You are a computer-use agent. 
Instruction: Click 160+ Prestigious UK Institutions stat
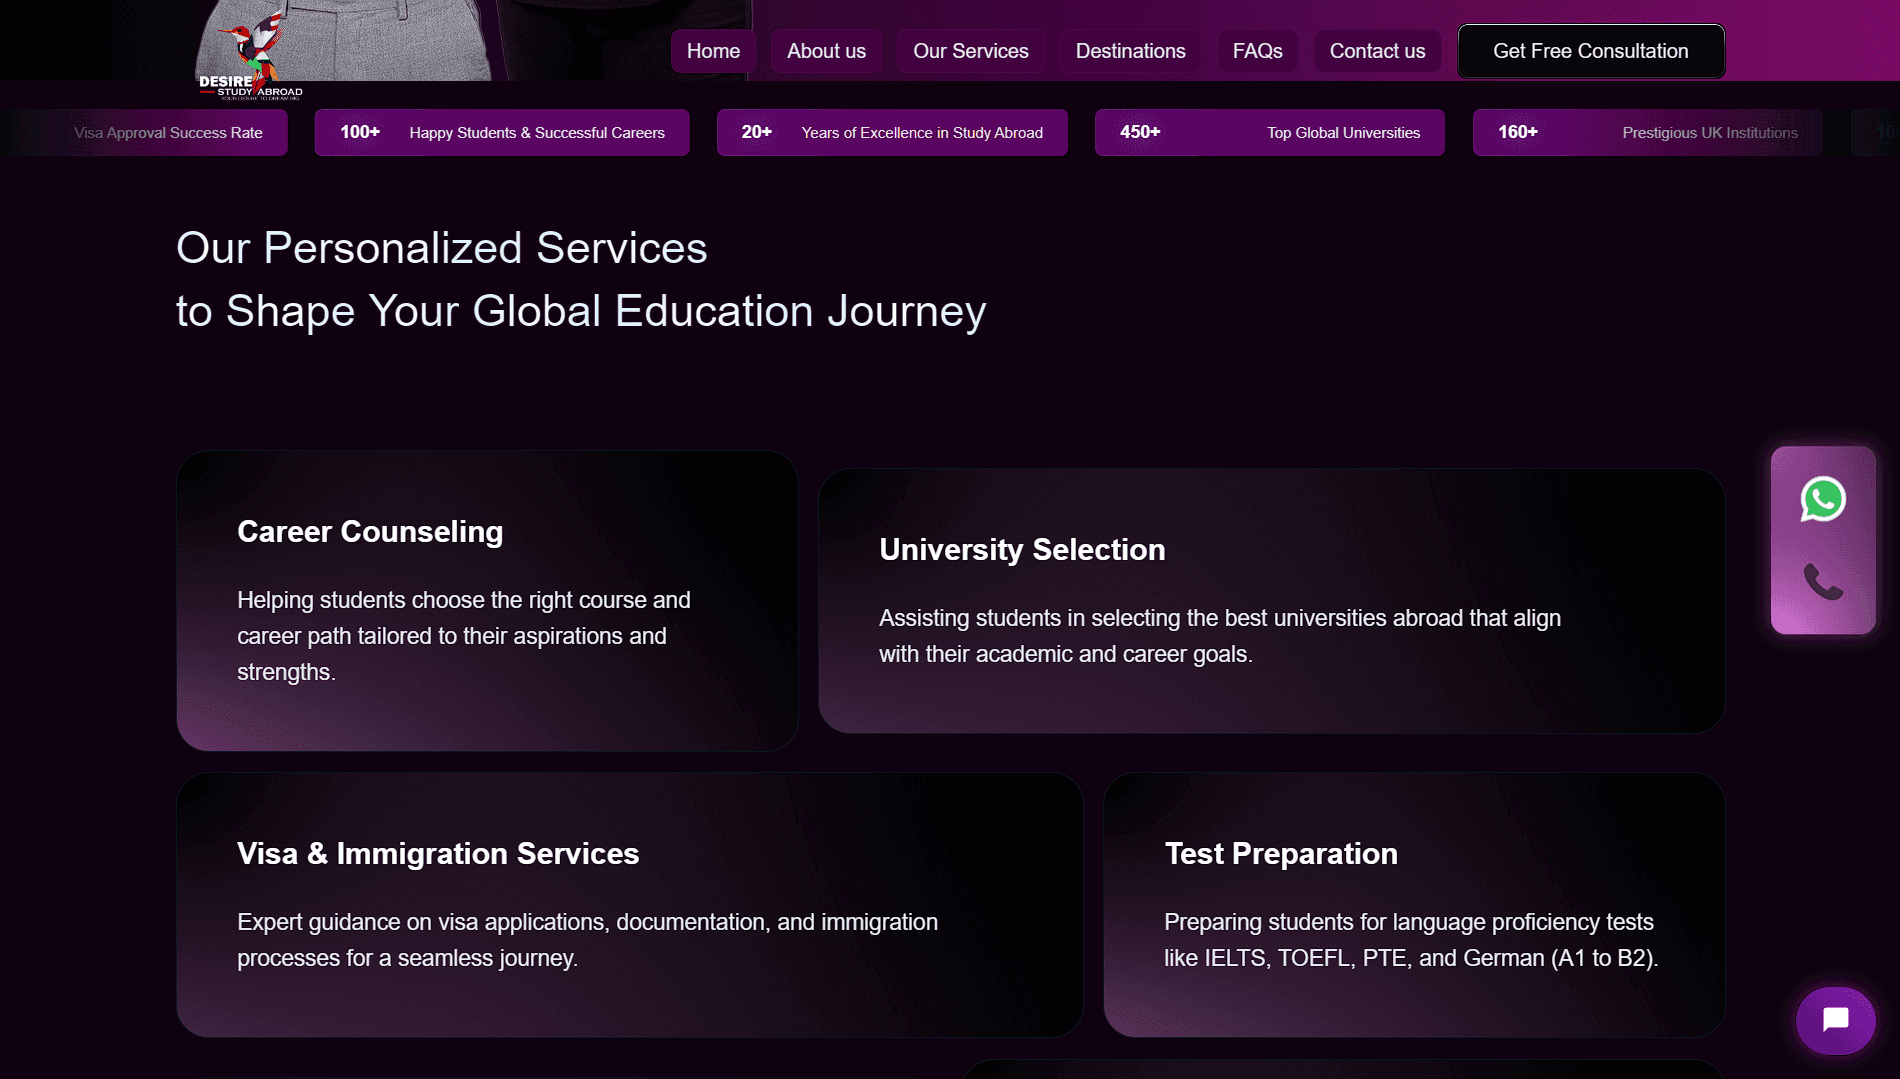[x=1648, y=132]
